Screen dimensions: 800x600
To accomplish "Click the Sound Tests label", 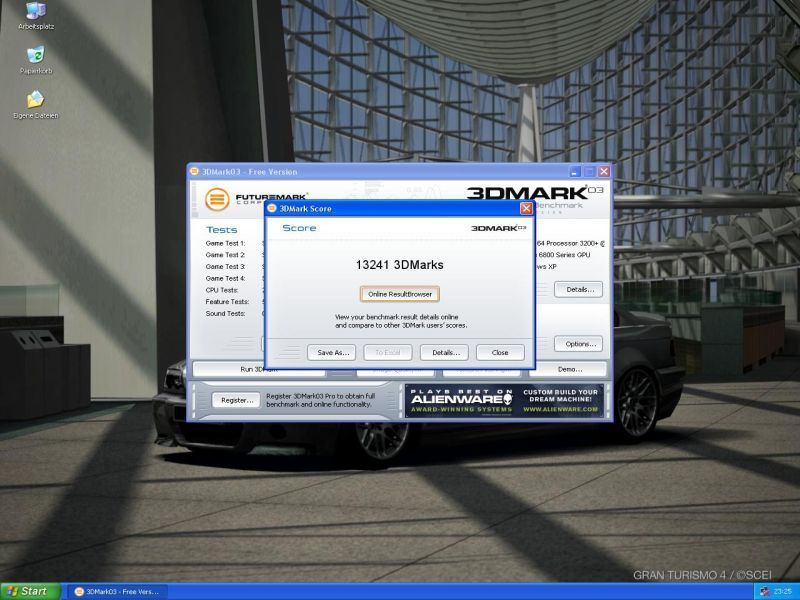I will coord(226,314).
